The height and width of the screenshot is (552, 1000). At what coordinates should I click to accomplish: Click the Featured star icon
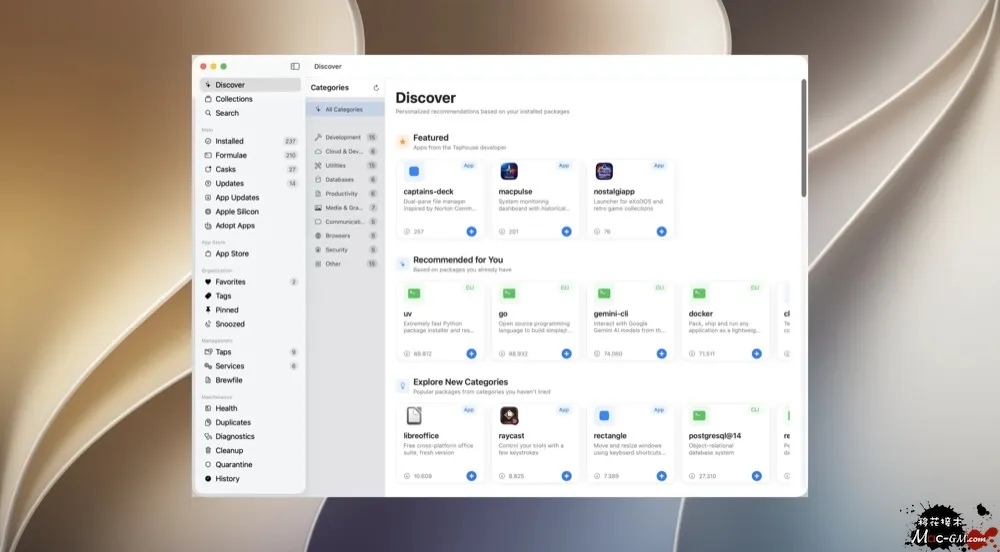[x=402, y=142]
